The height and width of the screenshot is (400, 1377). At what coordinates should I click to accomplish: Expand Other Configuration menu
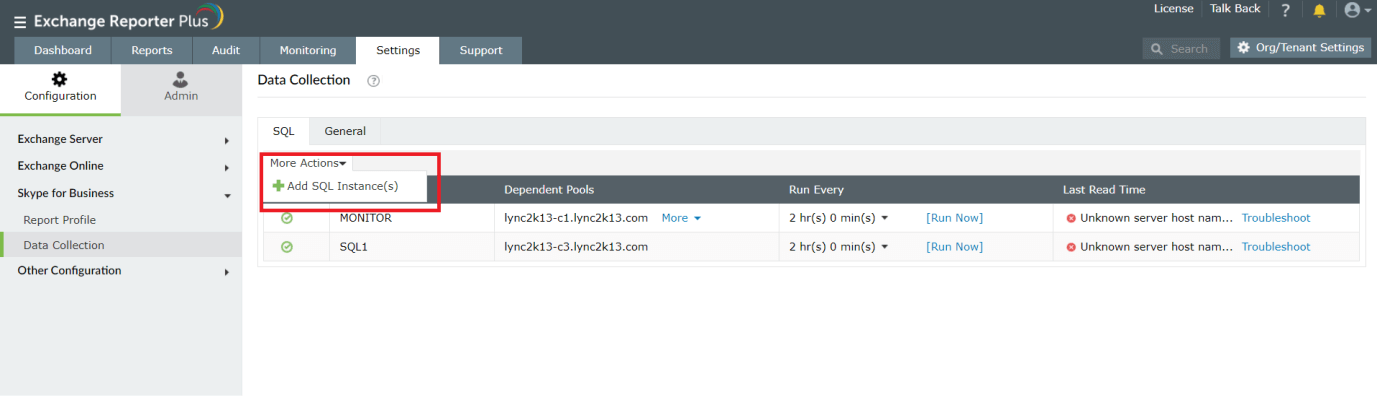[x=121, y=271]
